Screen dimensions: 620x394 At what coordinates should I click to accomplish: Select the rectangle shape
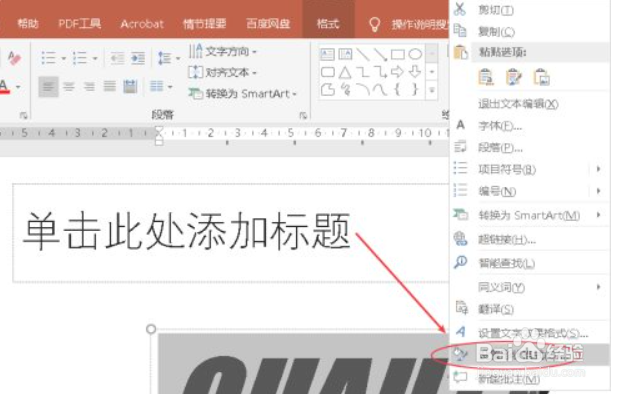point(397,54)
